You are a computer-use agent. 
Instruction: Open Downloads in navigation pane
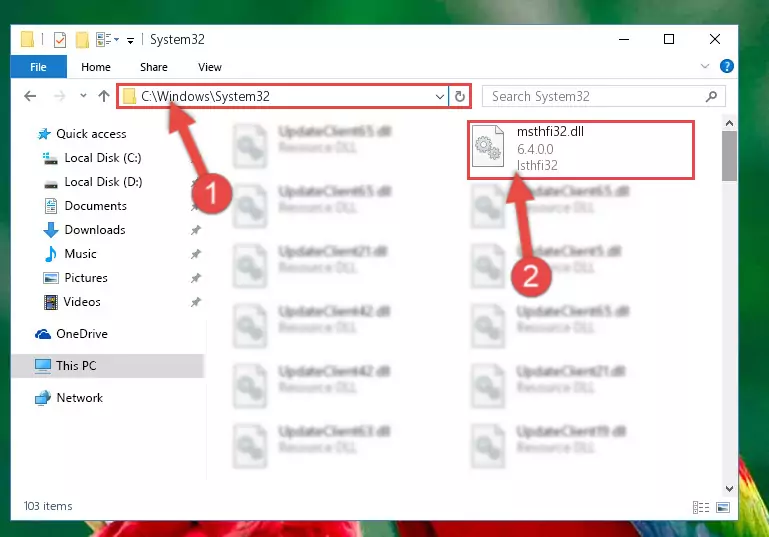(95, 230)
